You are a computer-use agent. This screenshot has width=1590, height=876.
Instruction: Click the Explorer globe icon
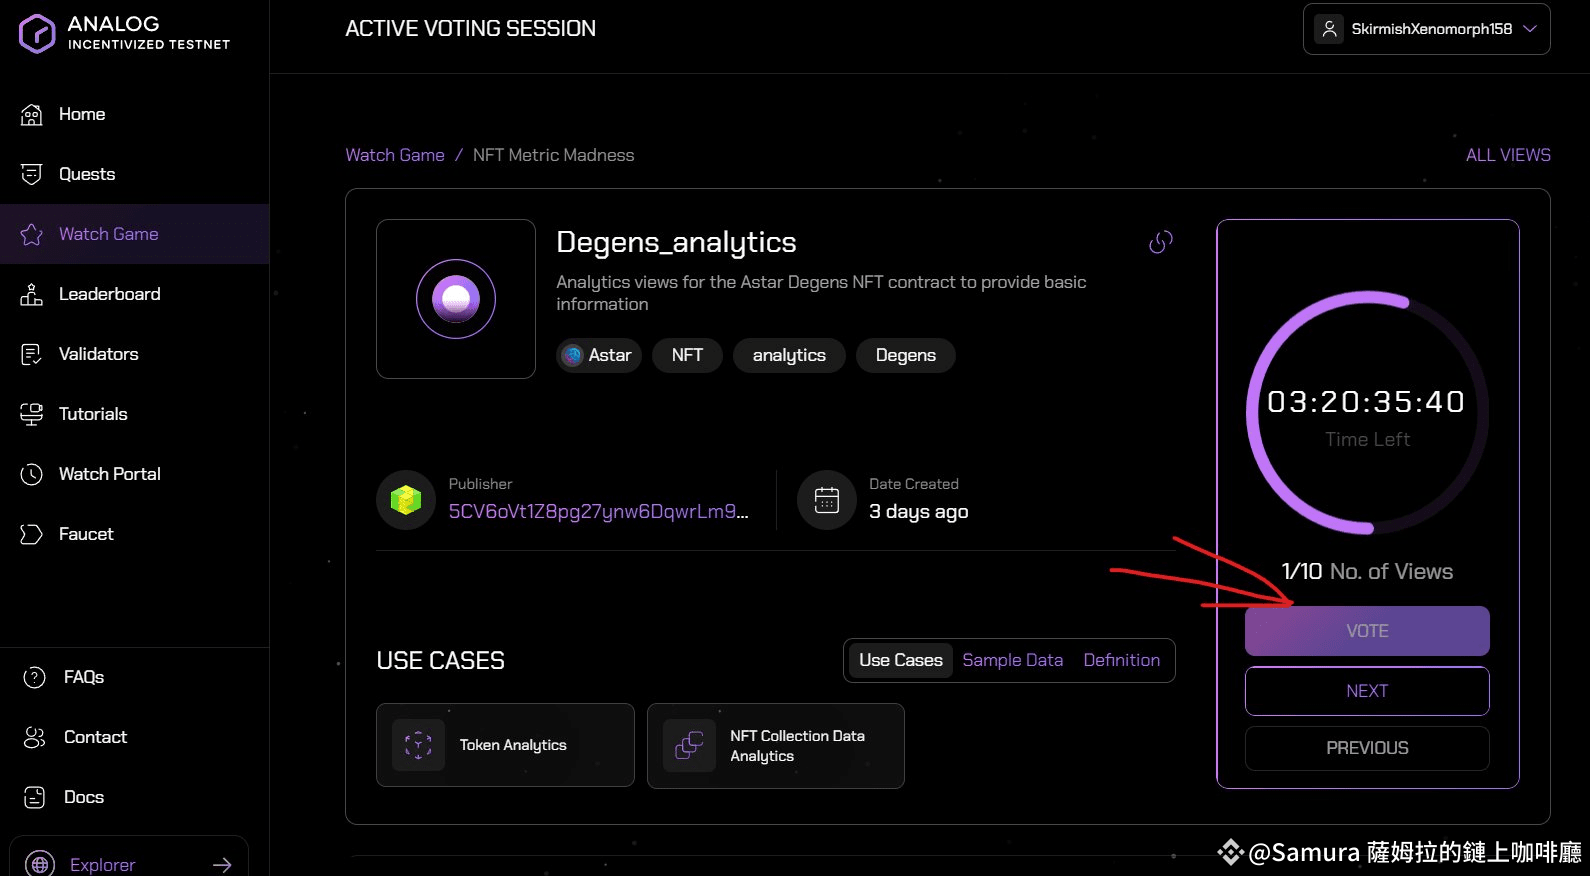[x=40, y=864]
